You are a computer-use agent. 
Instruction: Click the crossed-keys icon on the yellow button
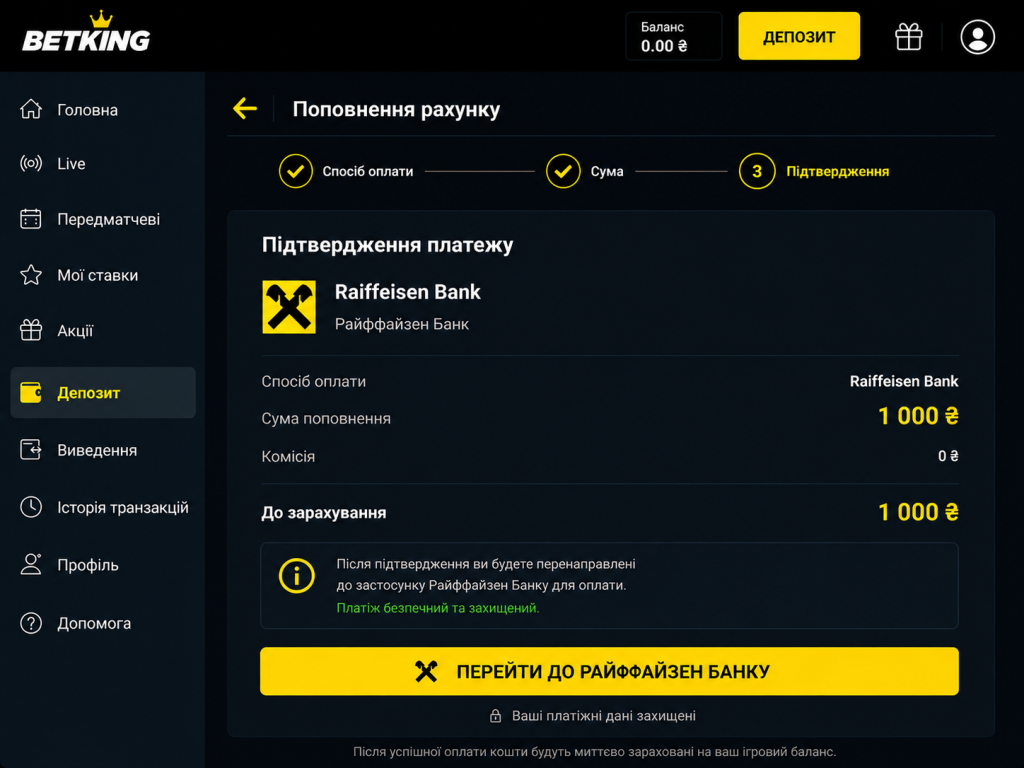[x=426, y=671]
